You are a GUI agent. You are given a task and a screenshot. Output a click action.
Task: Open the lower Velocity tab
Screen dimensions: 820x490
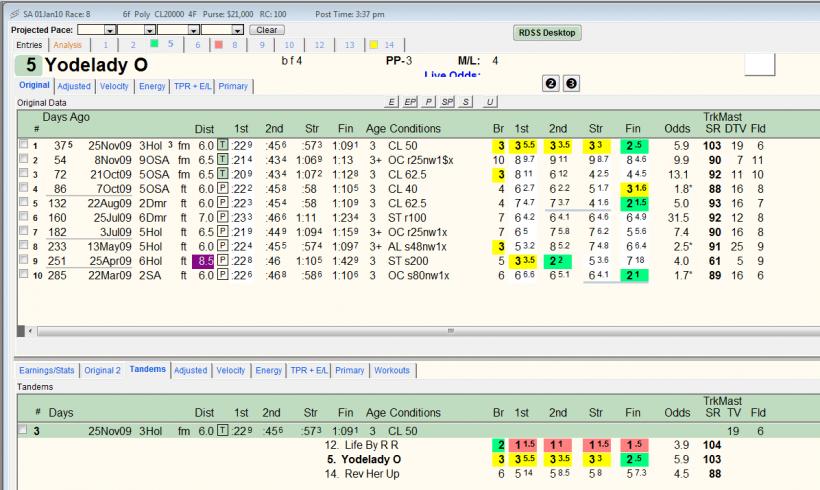tap(231, 370)
